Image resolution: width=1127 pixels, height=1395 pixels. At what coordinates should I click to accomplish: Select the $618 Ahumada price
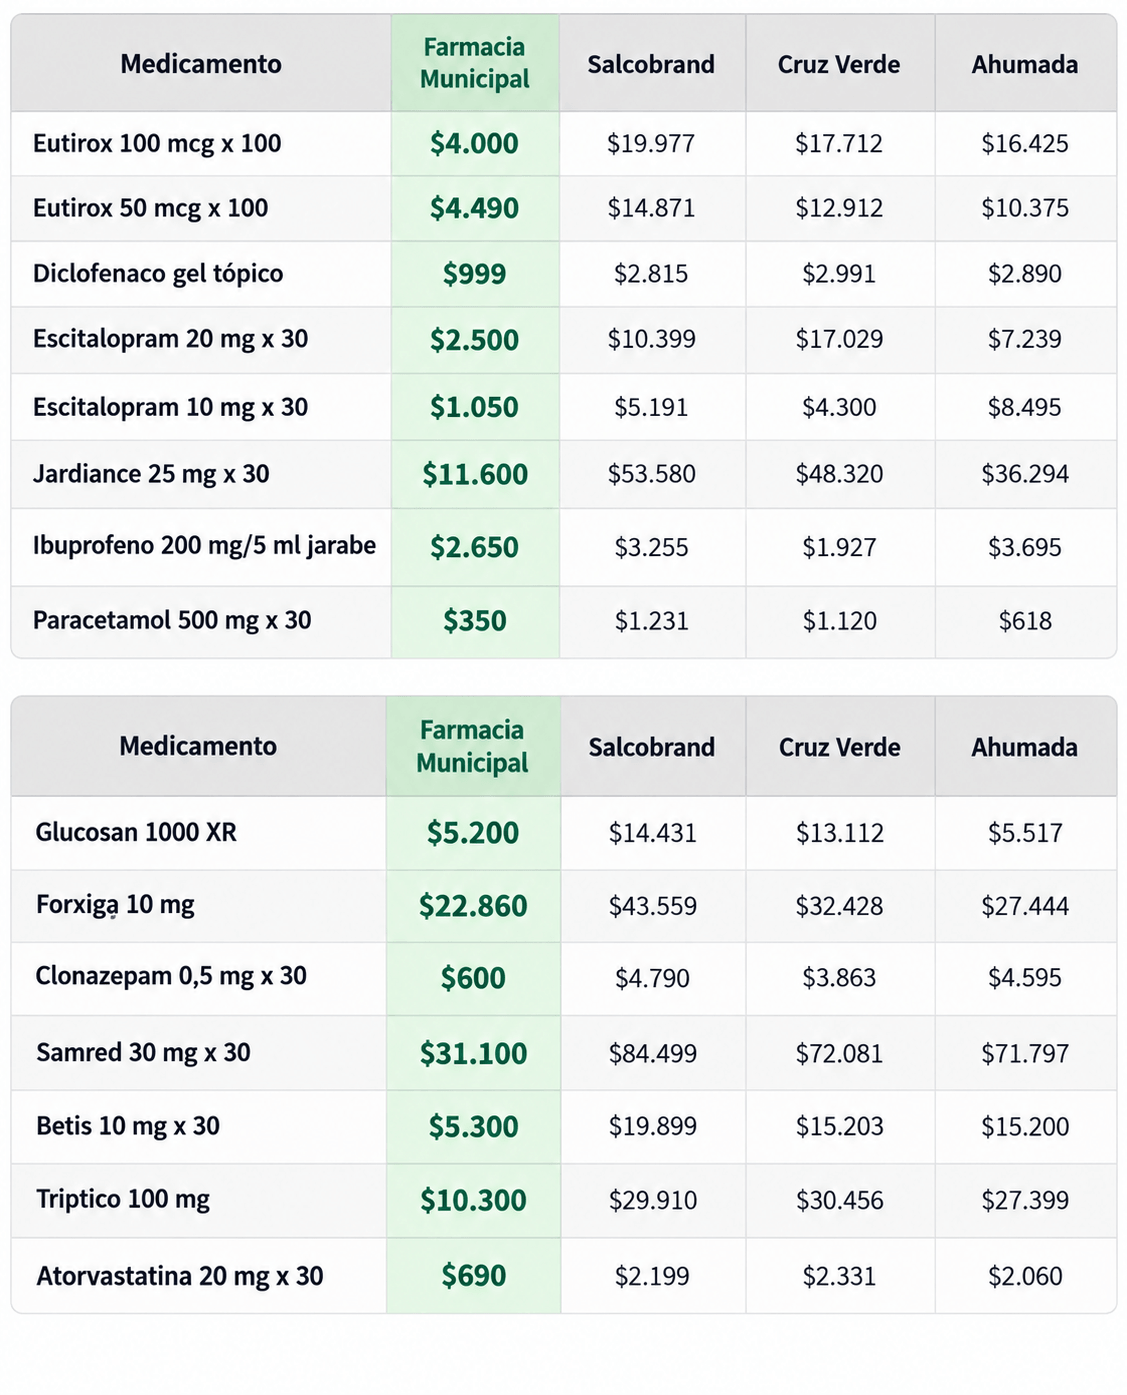pos(1025,621)
